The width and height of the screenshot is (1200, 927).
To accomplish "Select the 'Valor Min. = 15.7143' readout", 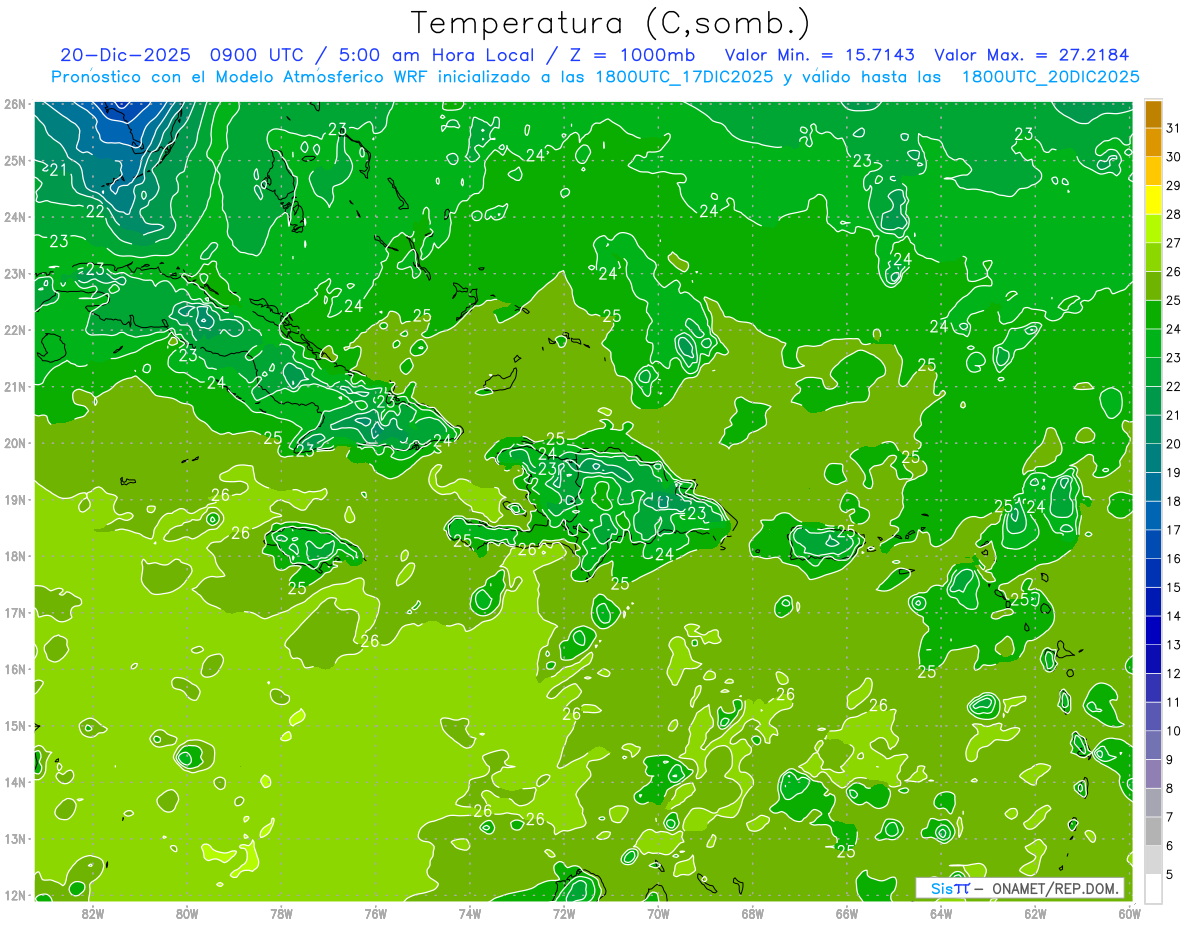I will 820,55.
